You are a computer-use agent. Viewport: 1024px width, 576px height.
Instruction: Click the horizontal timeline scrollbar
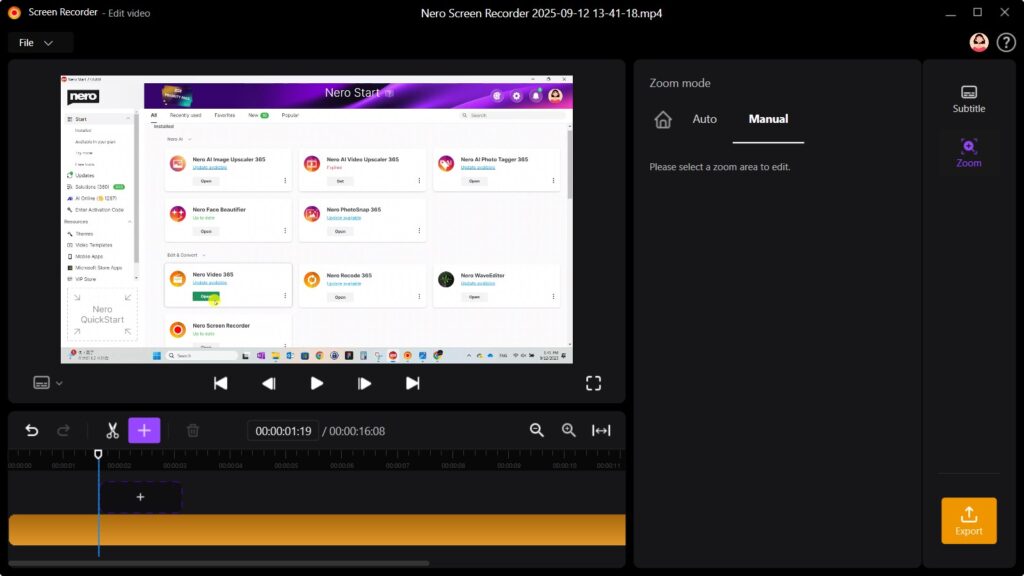220,563
